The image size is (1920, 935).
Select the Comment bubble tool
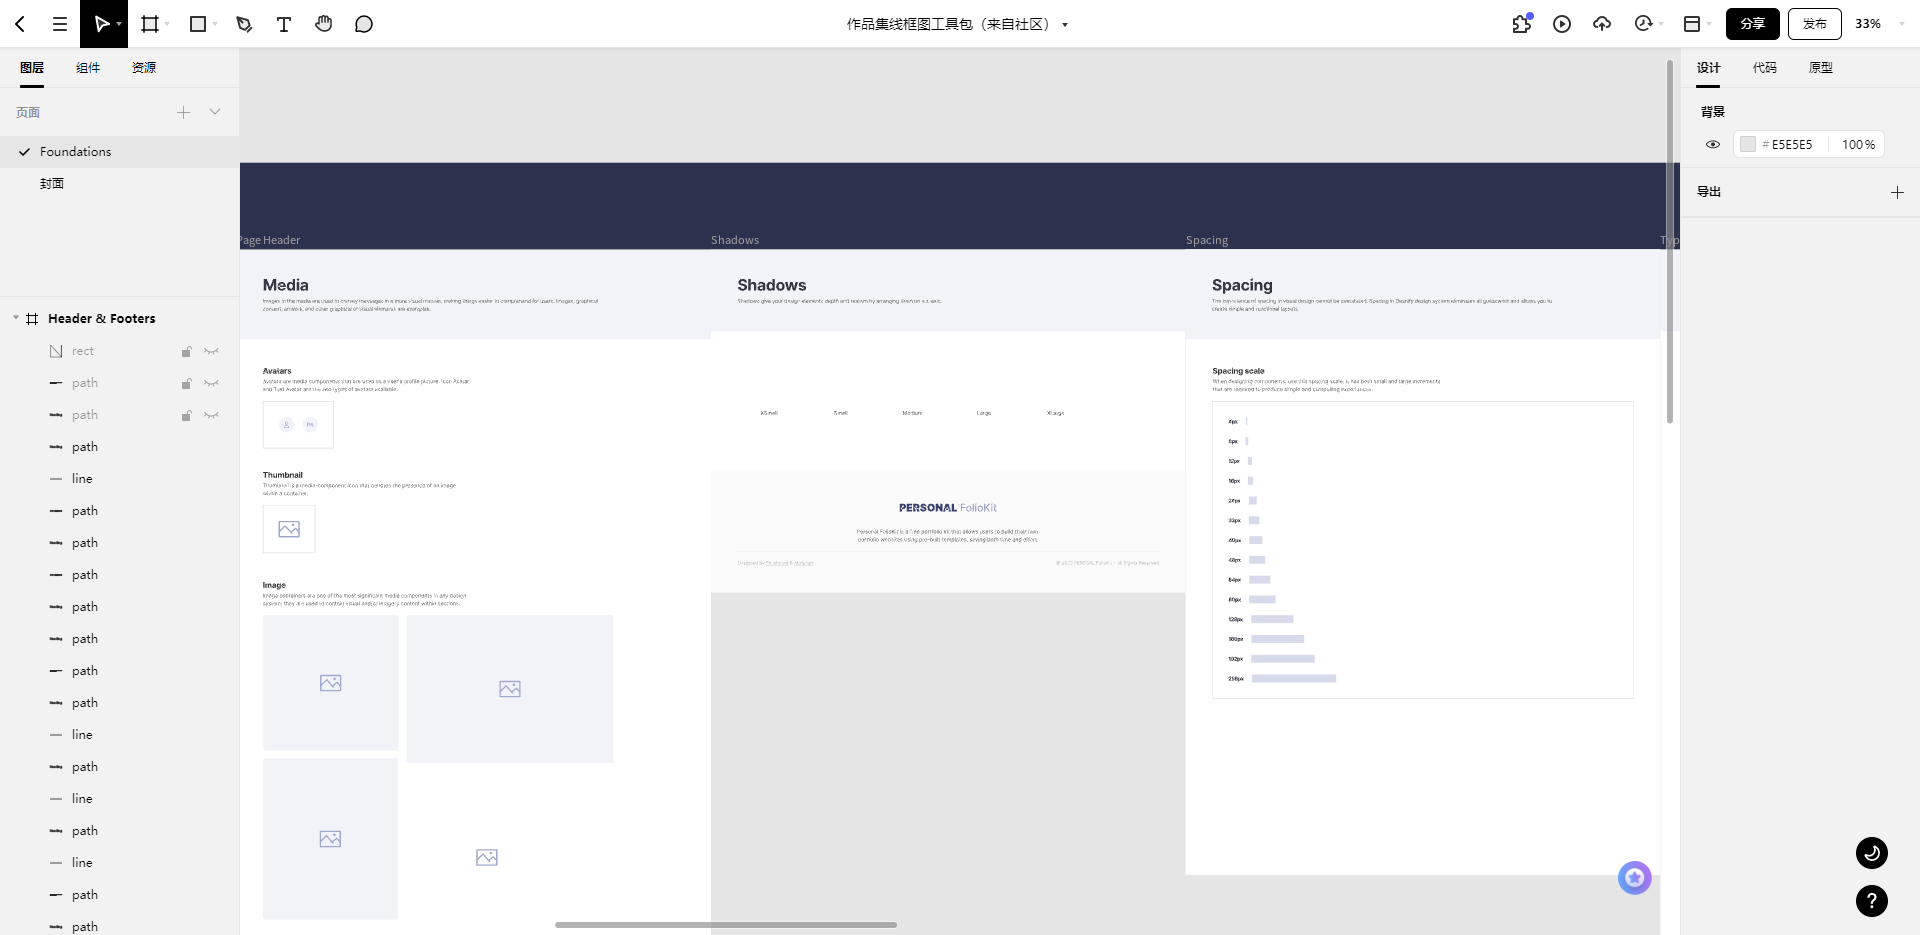(x=364, y=24)
